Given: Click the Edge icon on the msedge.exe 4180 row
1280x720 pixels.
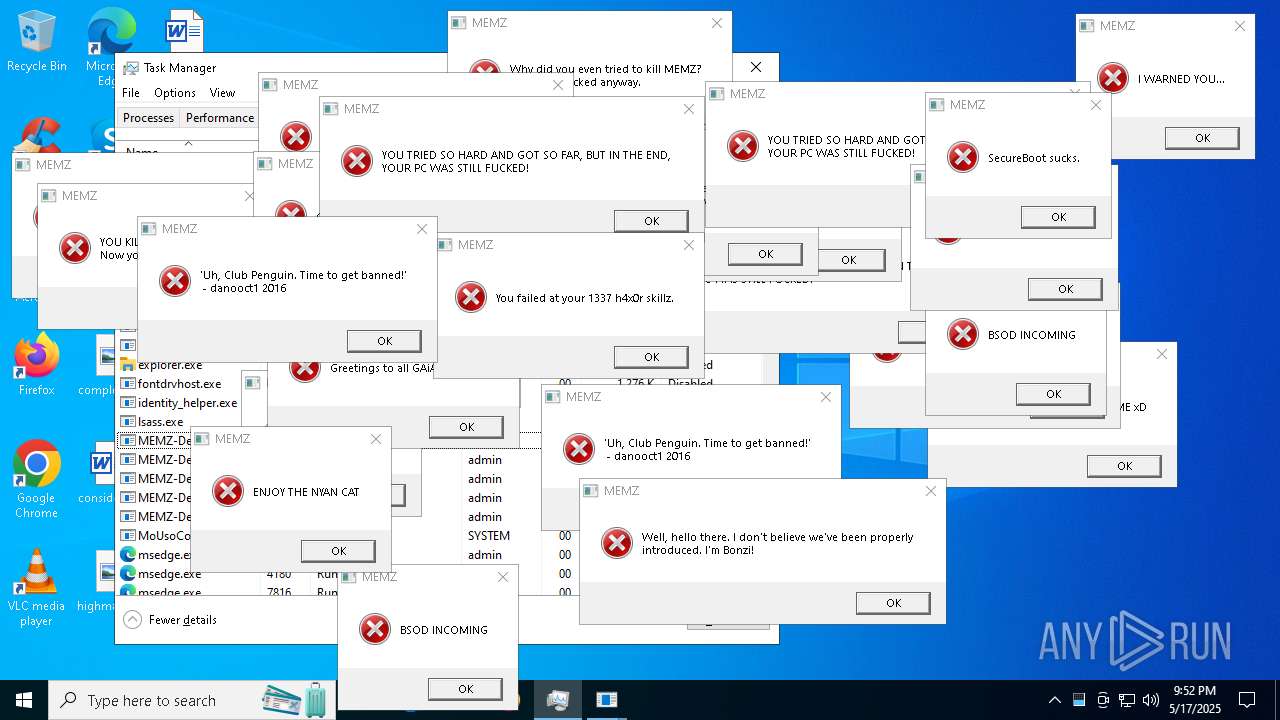Looking at the screenshot, I should (128, 574).
